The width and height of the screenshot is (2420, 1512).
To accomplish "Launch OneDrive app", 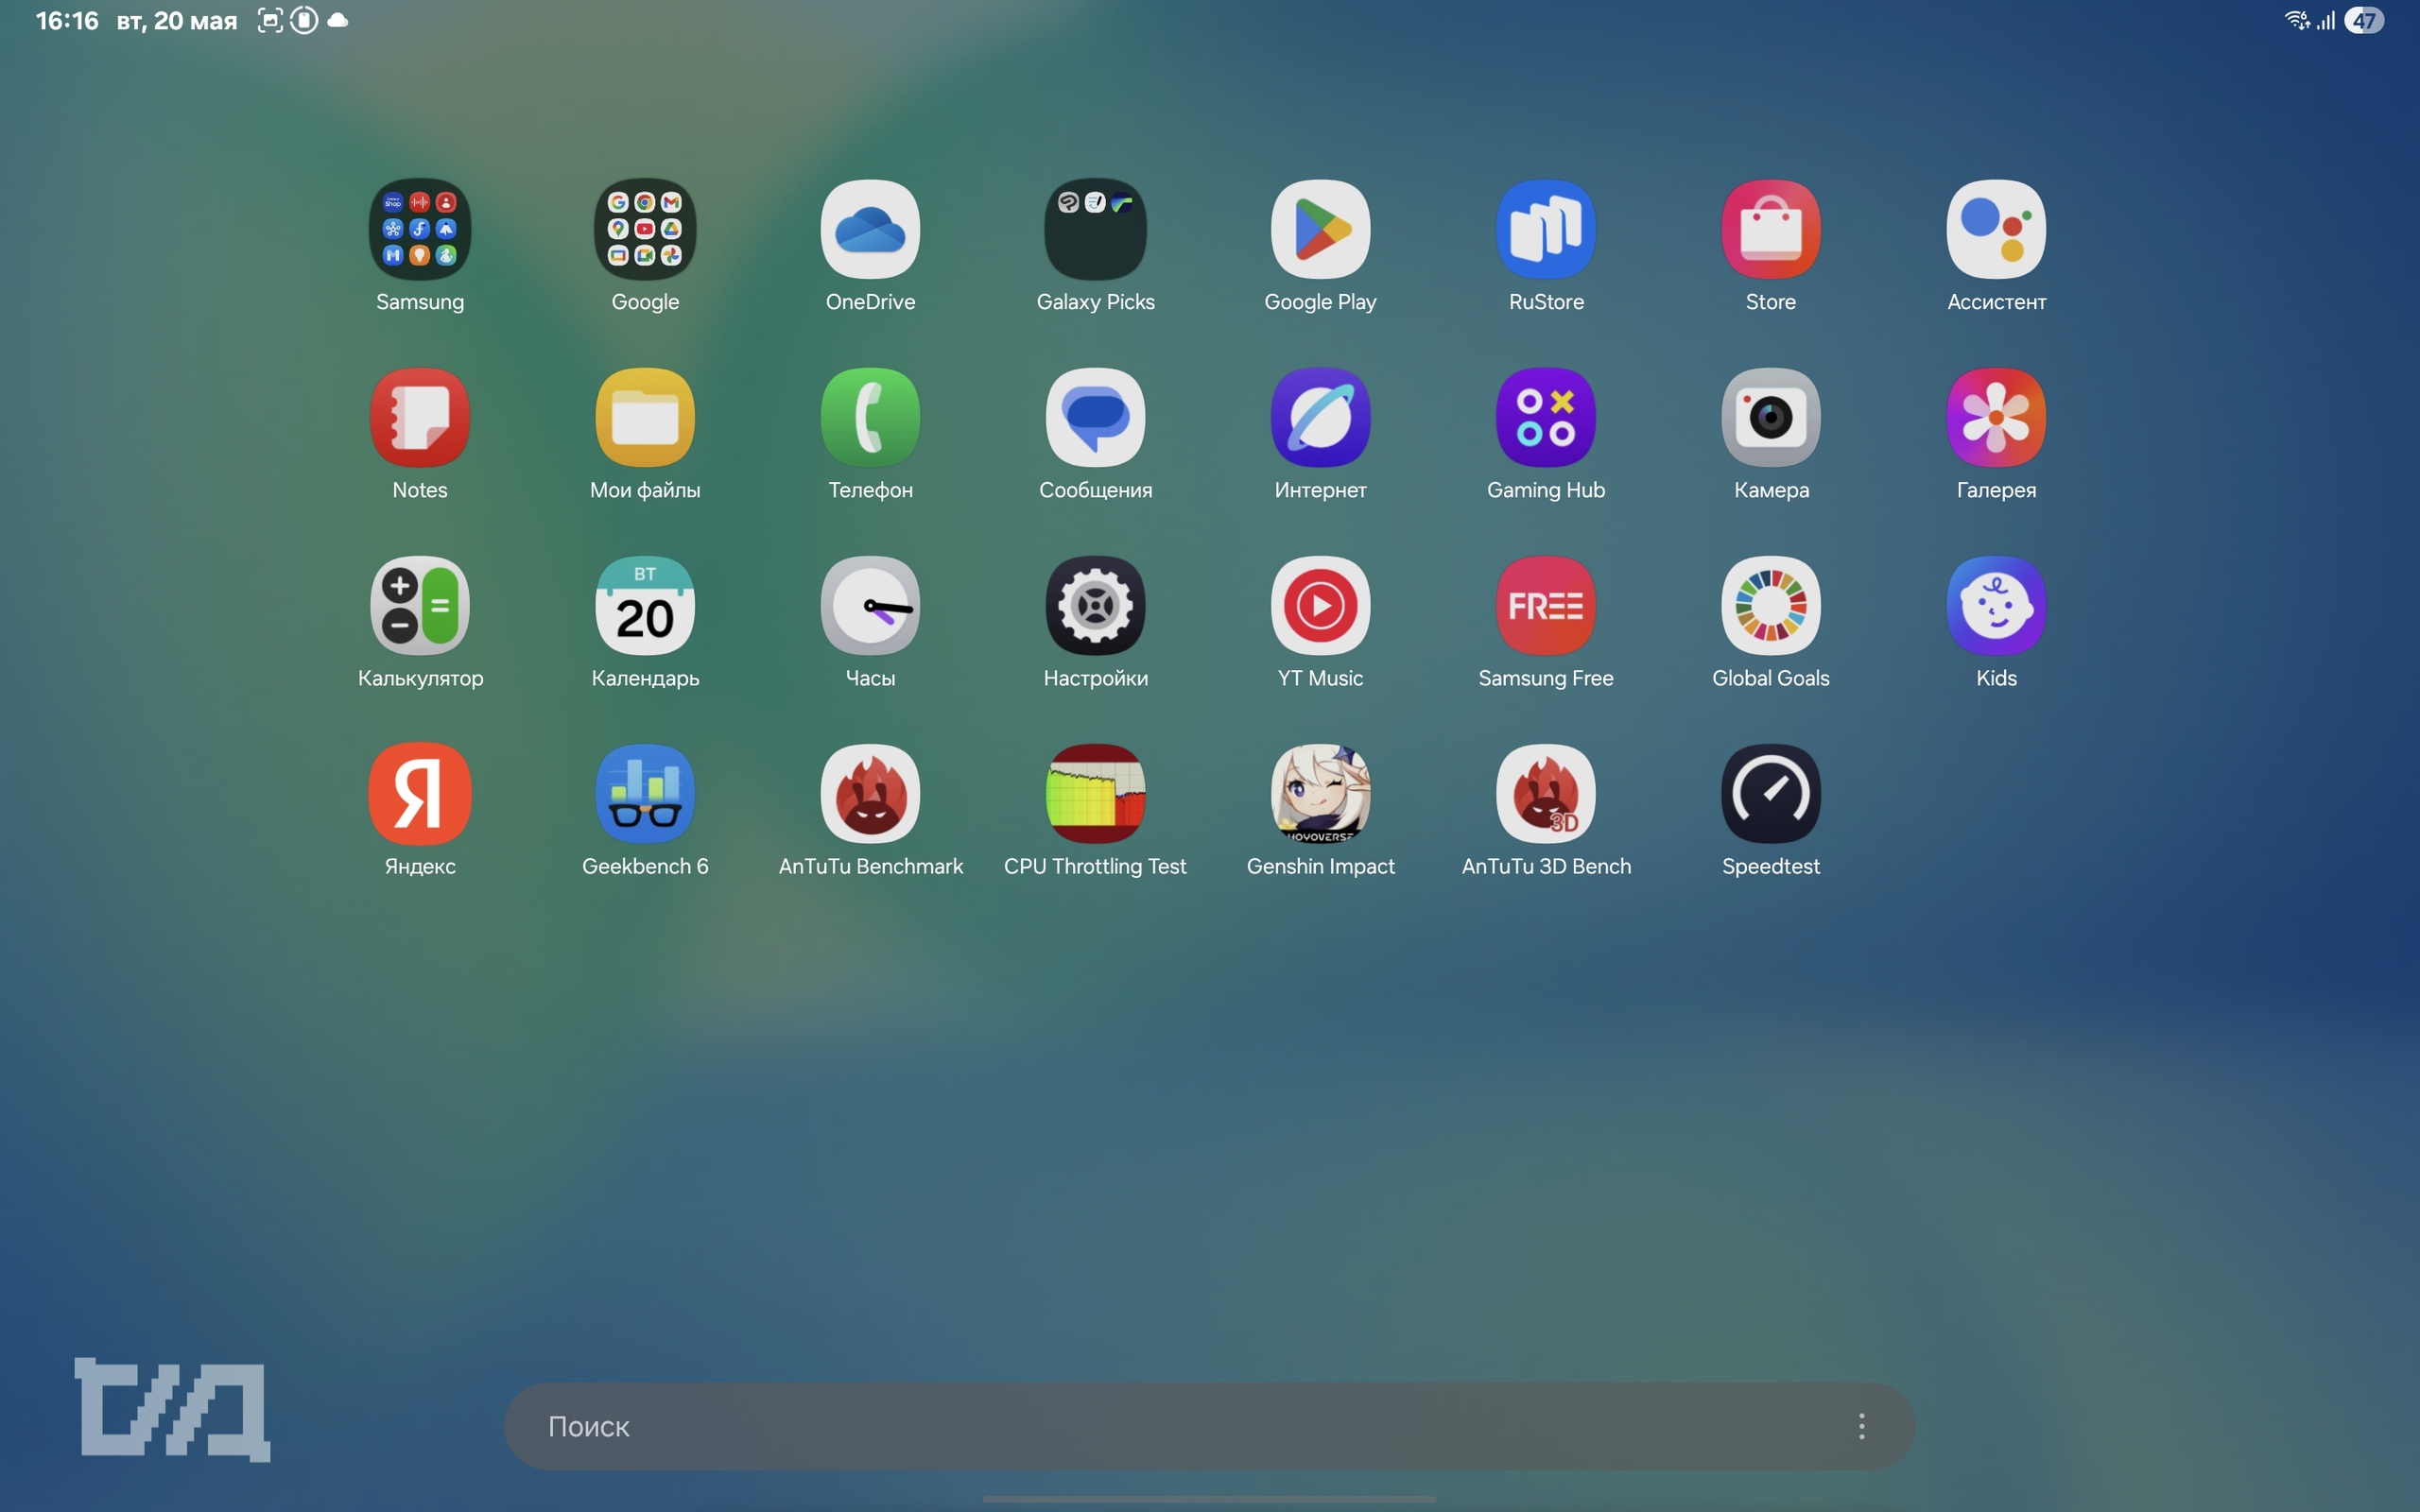I will pyautogui.click(x=870, y=230).
